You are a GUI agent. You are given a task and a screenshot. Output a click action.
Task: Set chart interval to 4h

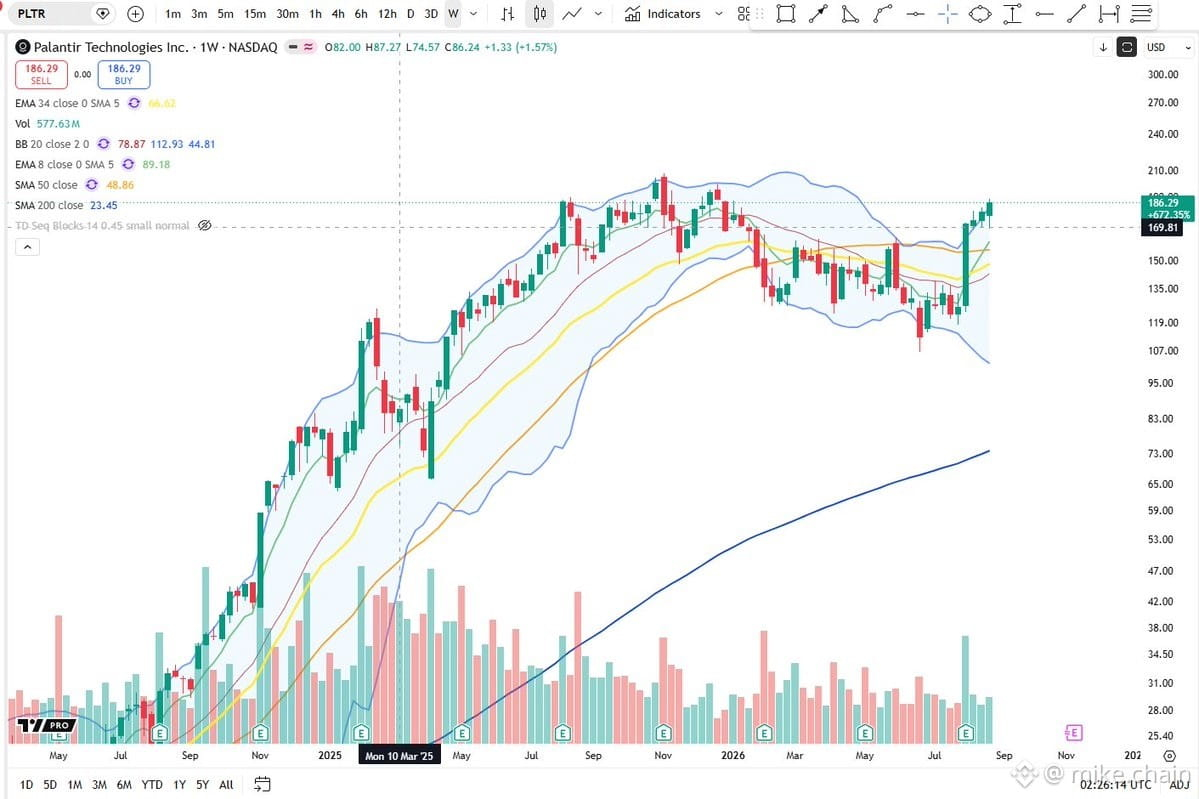pos(338,14)
